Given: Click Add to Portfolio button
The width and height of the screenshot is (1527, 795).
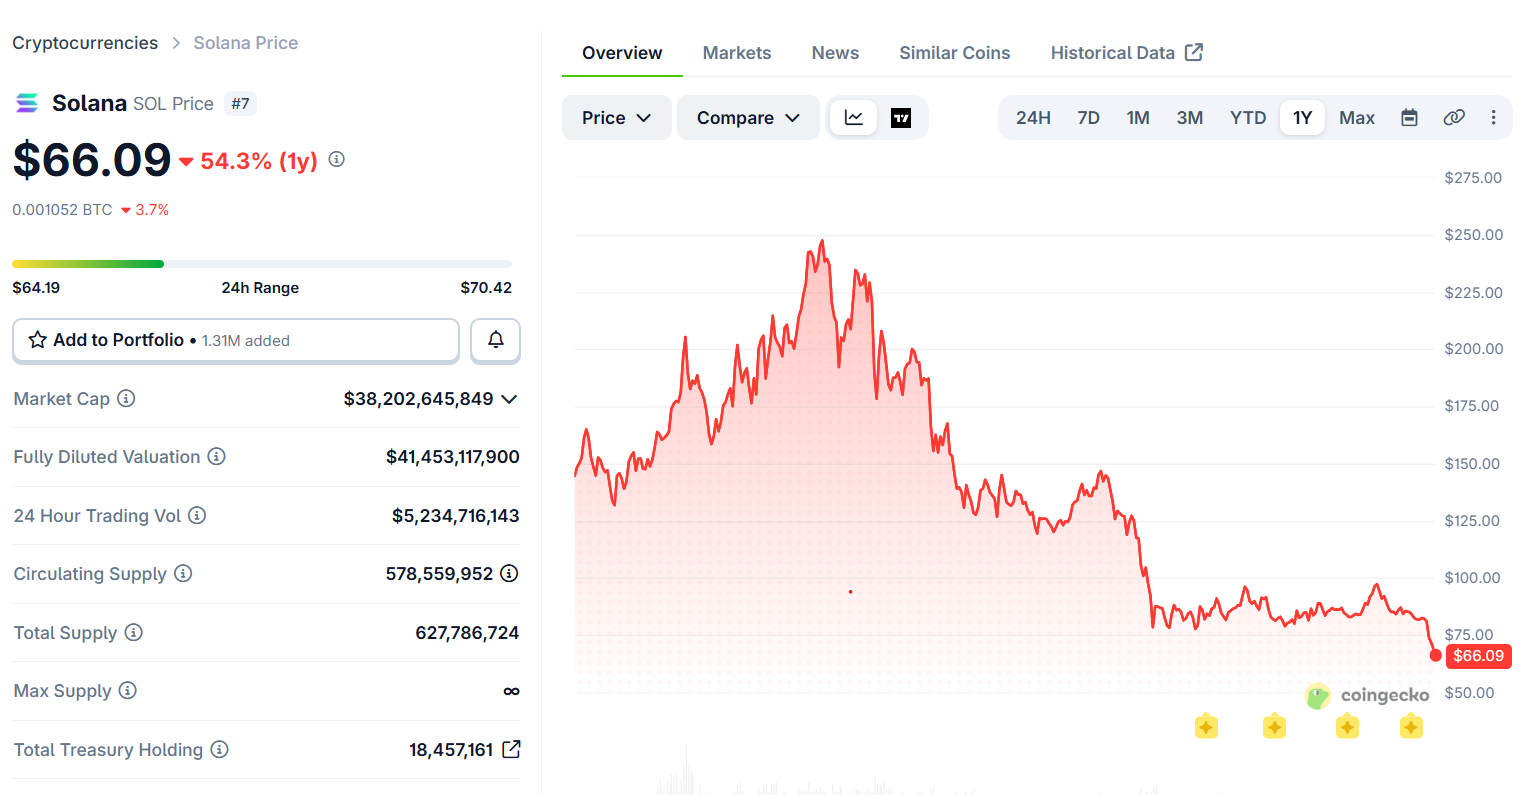Looking at the screenshot, I should coord(236,340).
